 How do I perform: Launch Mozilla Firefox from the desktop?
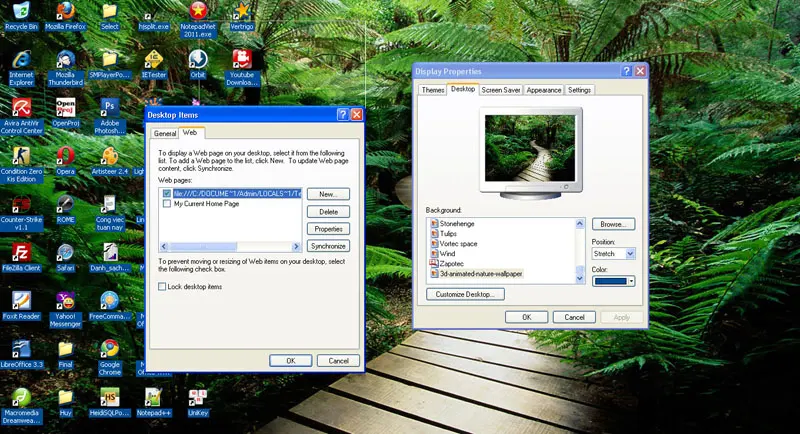tap(65, 15)
